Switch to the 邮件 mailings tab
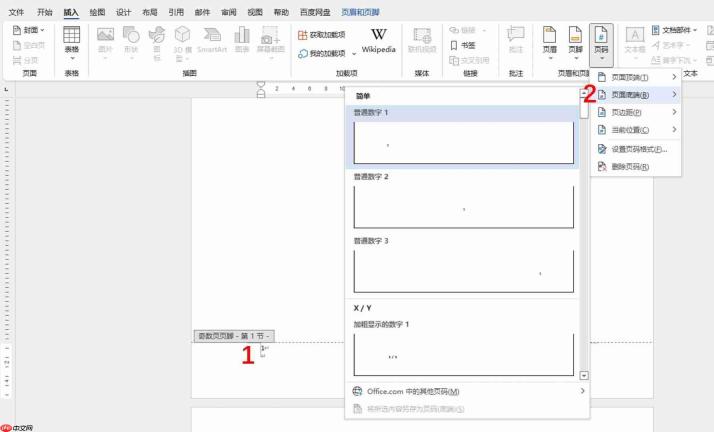This screenshot has height=432, width=714. (202, 12)
